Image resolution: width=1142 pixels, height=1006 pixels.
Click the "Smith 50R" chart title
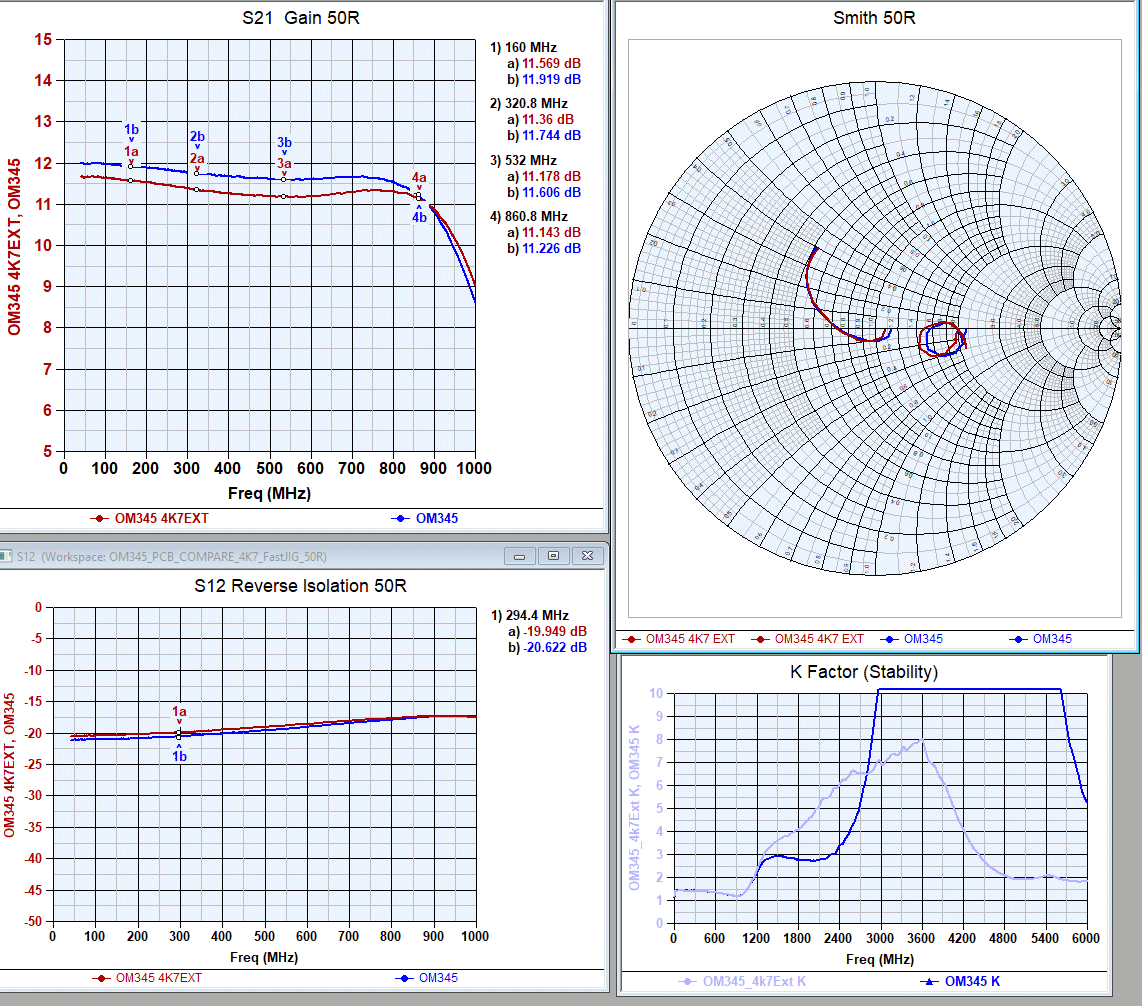point(874,18)
